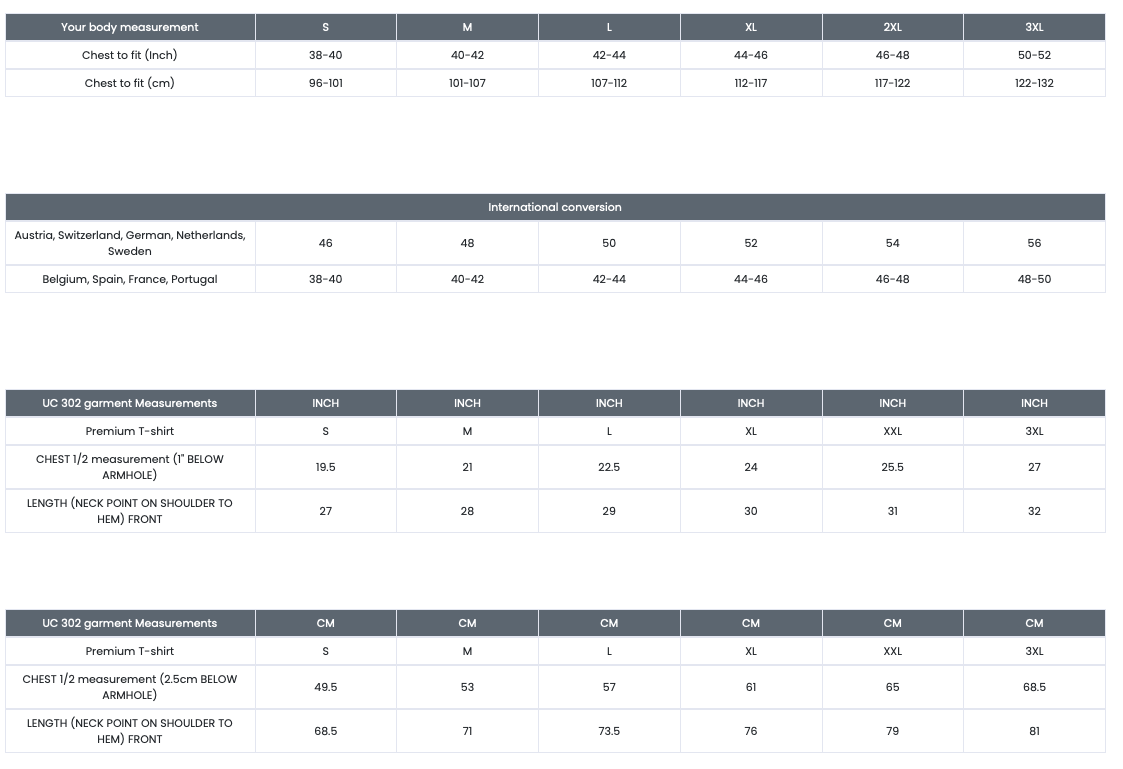Click the 25.5 inch chest measurement cell
The height and width of the screenshot is (769, 1123).
[x=892, y=467]
